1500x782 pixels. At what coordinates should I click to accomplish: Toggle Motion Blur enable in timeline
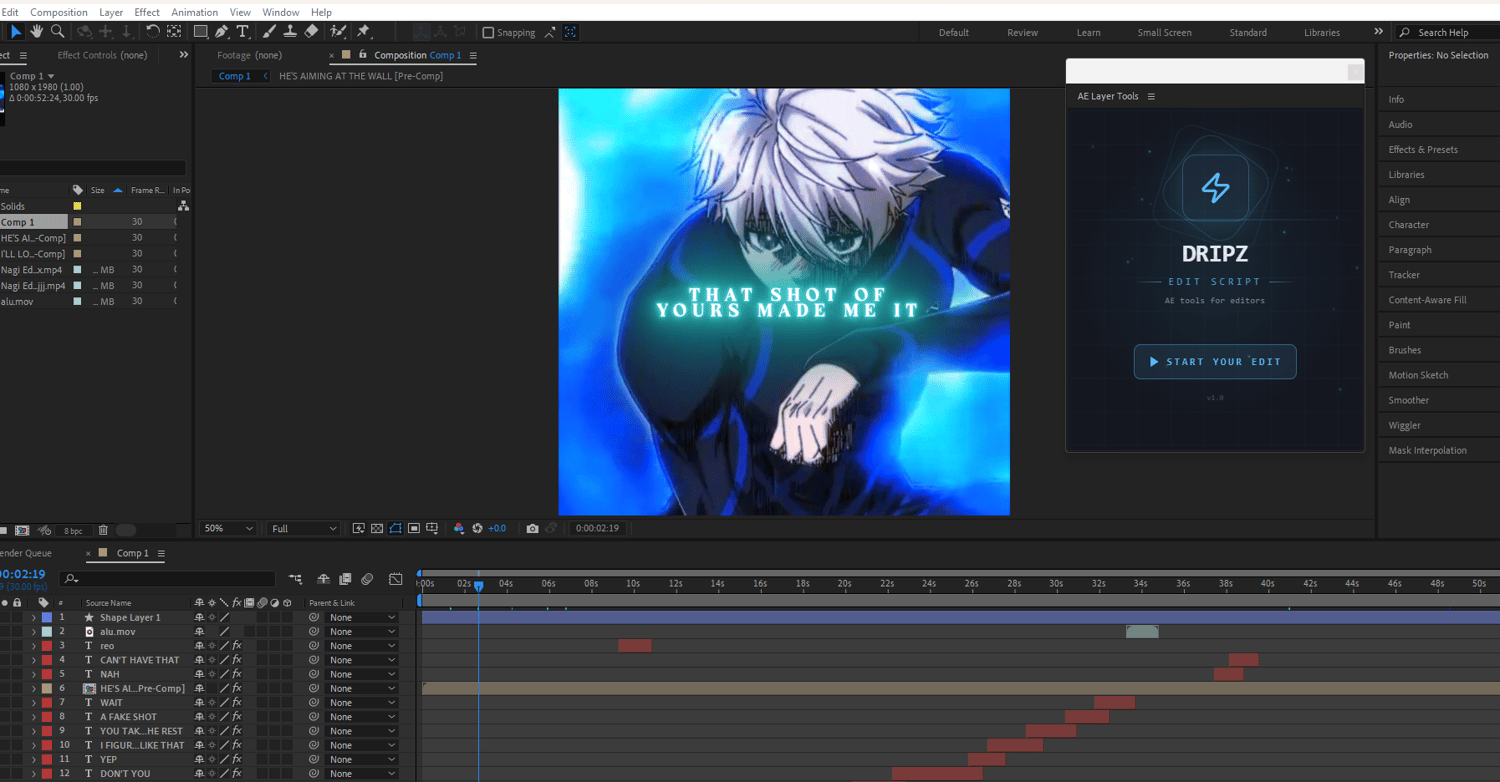pos(367,579)
